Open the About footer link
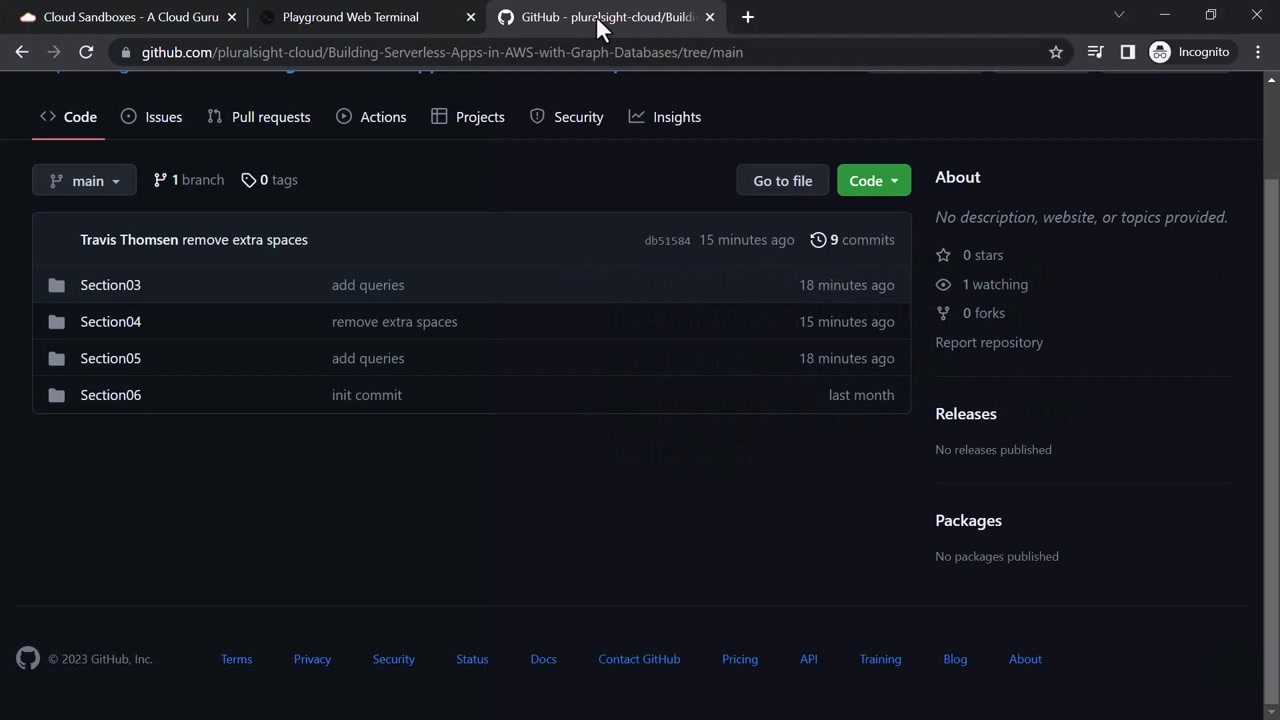Image resolution: width=1280 pixels, height=720 pixels. tap(1025, 659)
